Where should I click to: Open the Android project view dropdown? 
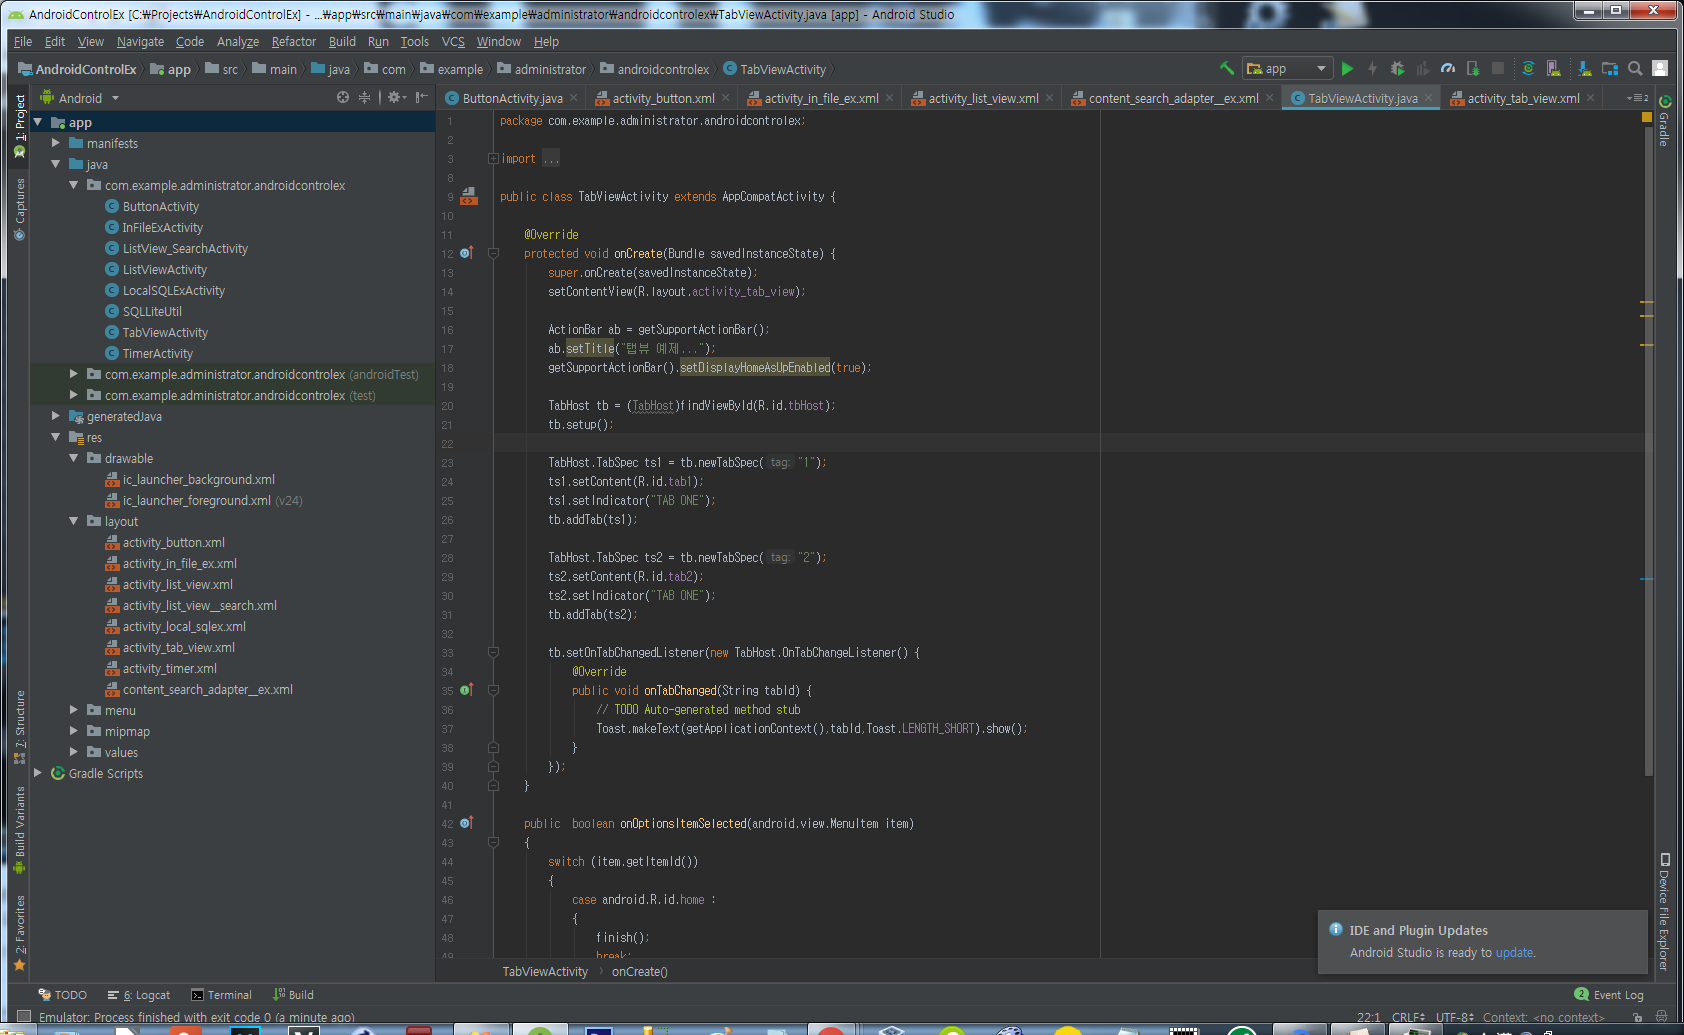coord(79,98)
